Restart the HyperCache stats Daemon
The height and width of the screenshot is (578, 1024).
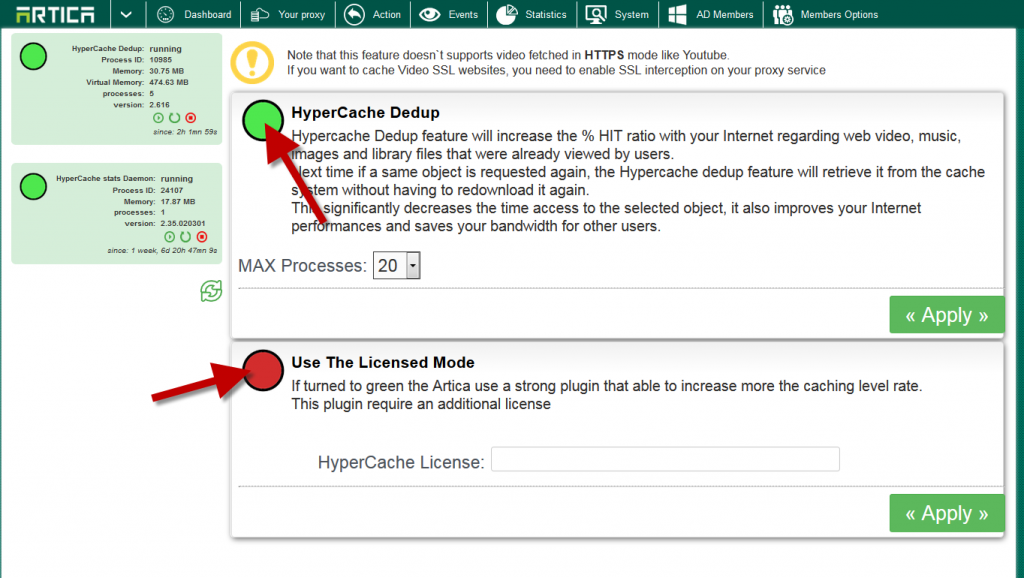[x=185, y=237]
